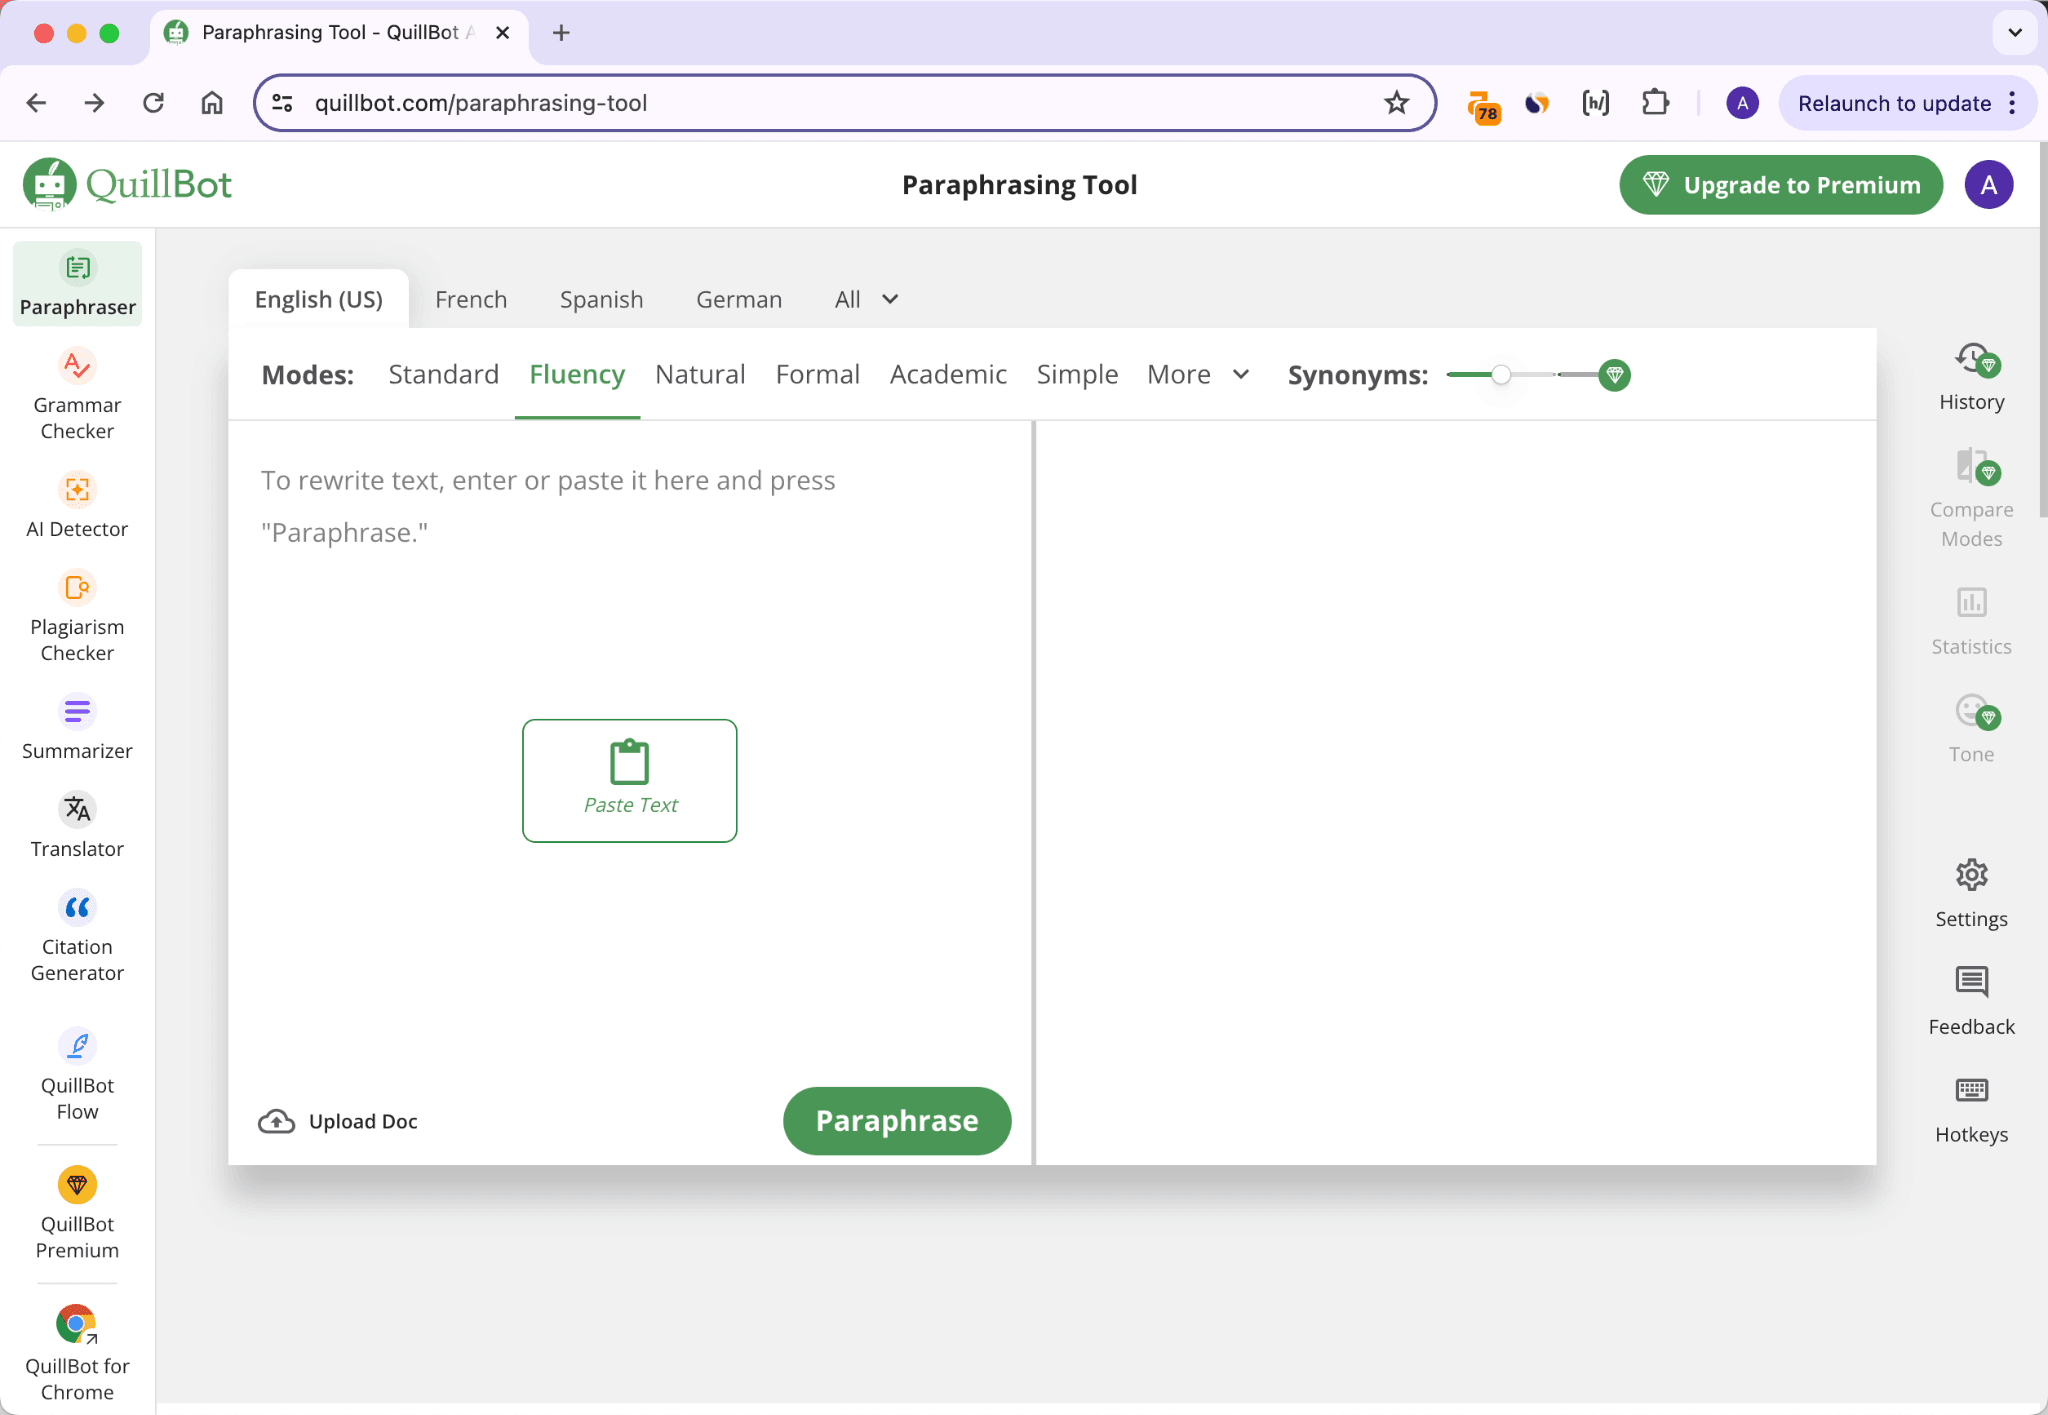Open the Plagiarism Checker tool

click(77, 617)
